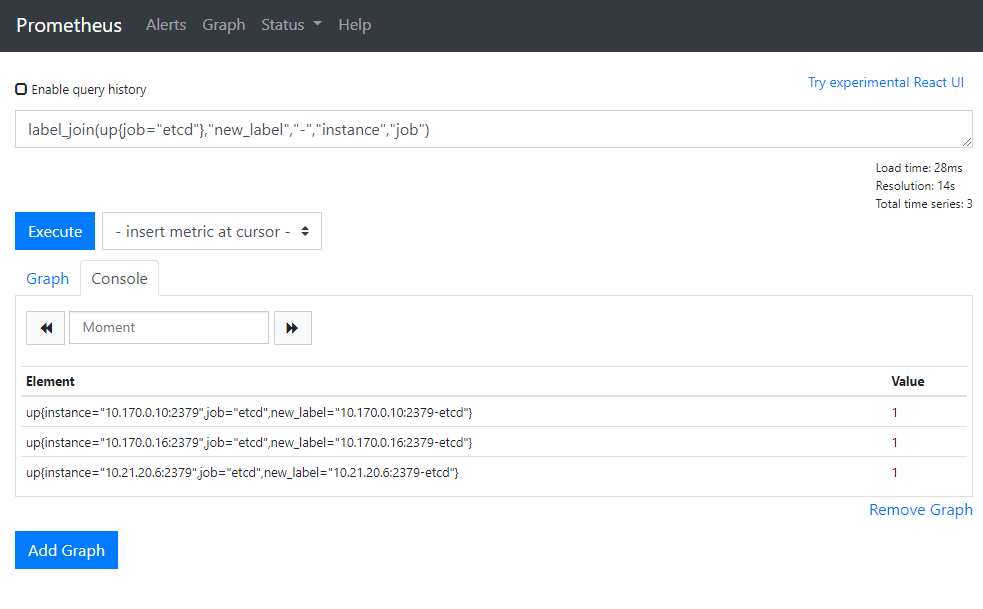Click inside the label_join query expression box
The image size is (983, 609).
(x=493, y=130)
